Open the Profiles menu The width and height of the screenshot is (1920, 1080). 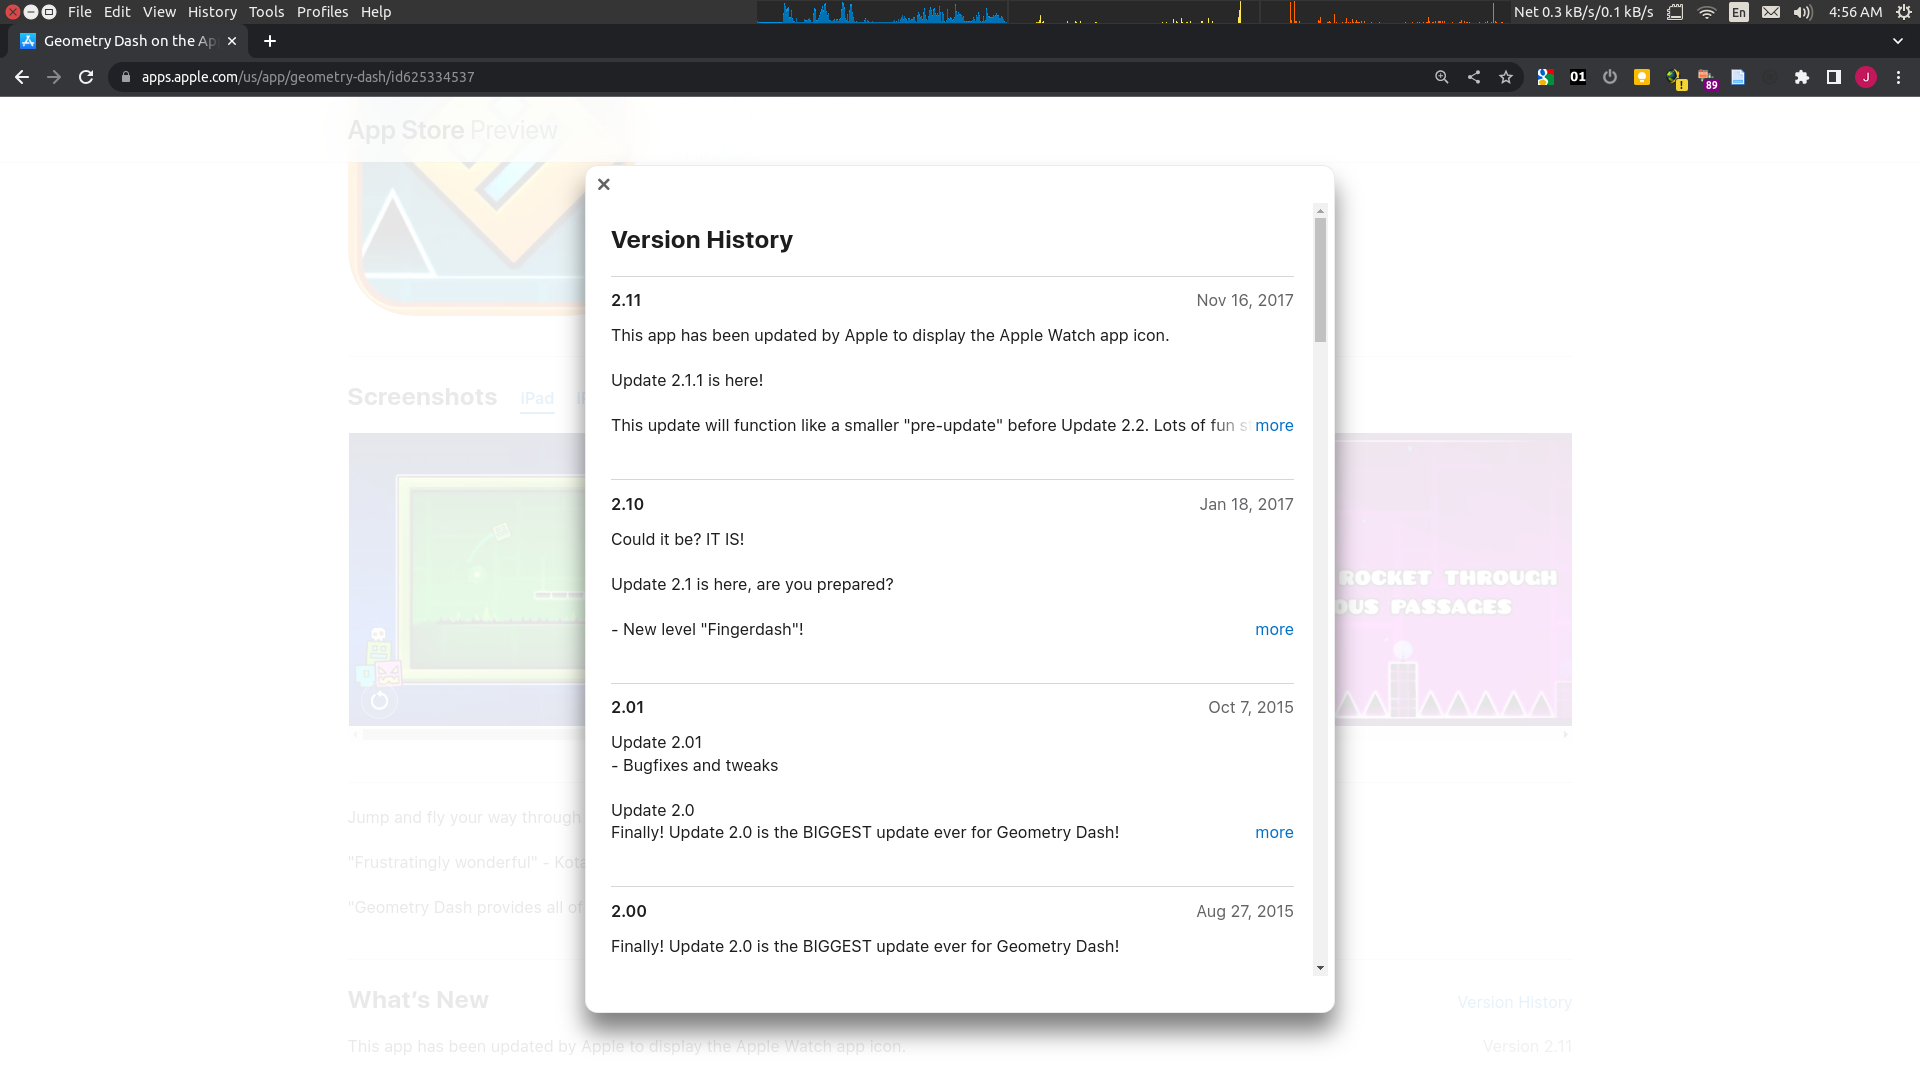point(322,12)
